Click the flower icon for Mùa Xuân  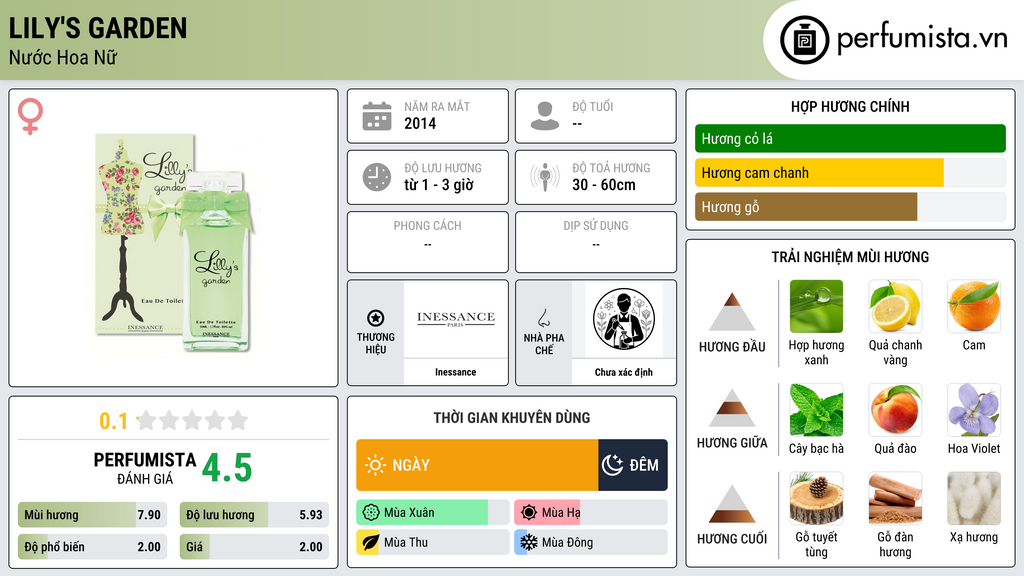tap(371, 513)
